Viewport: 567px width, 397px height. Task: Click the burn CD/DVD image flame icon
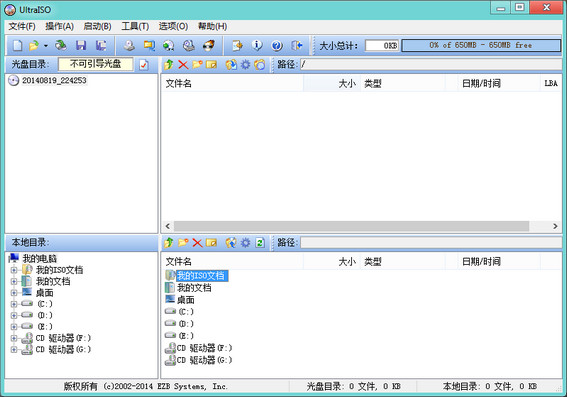(208, 46)
